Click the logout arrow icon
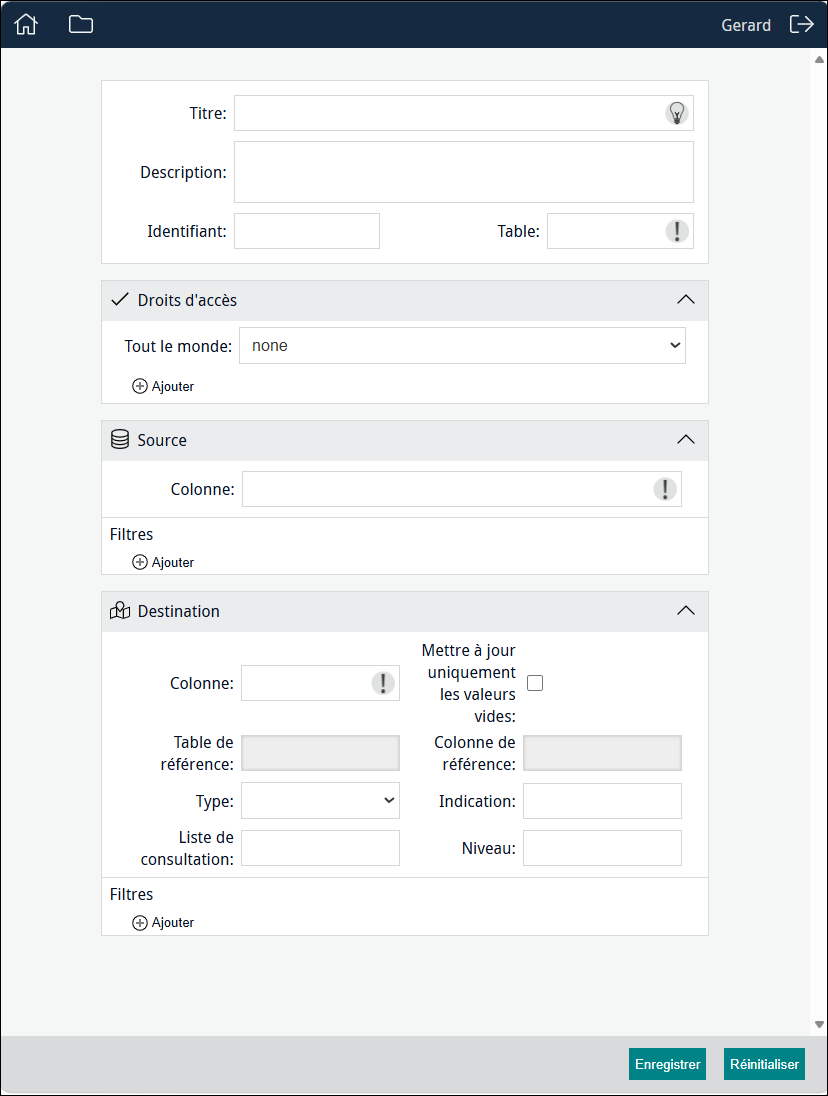 coord(801,24)
